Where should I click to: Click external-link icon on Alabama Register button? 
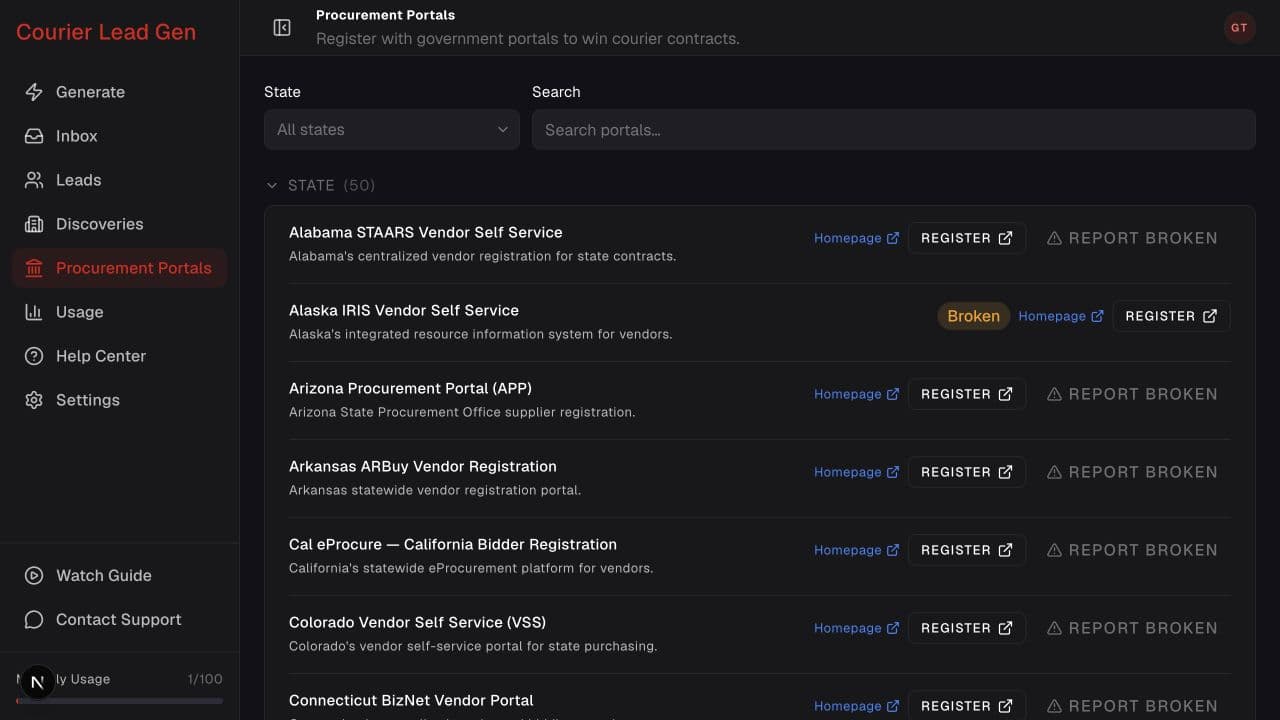[x=1006, y=238]
